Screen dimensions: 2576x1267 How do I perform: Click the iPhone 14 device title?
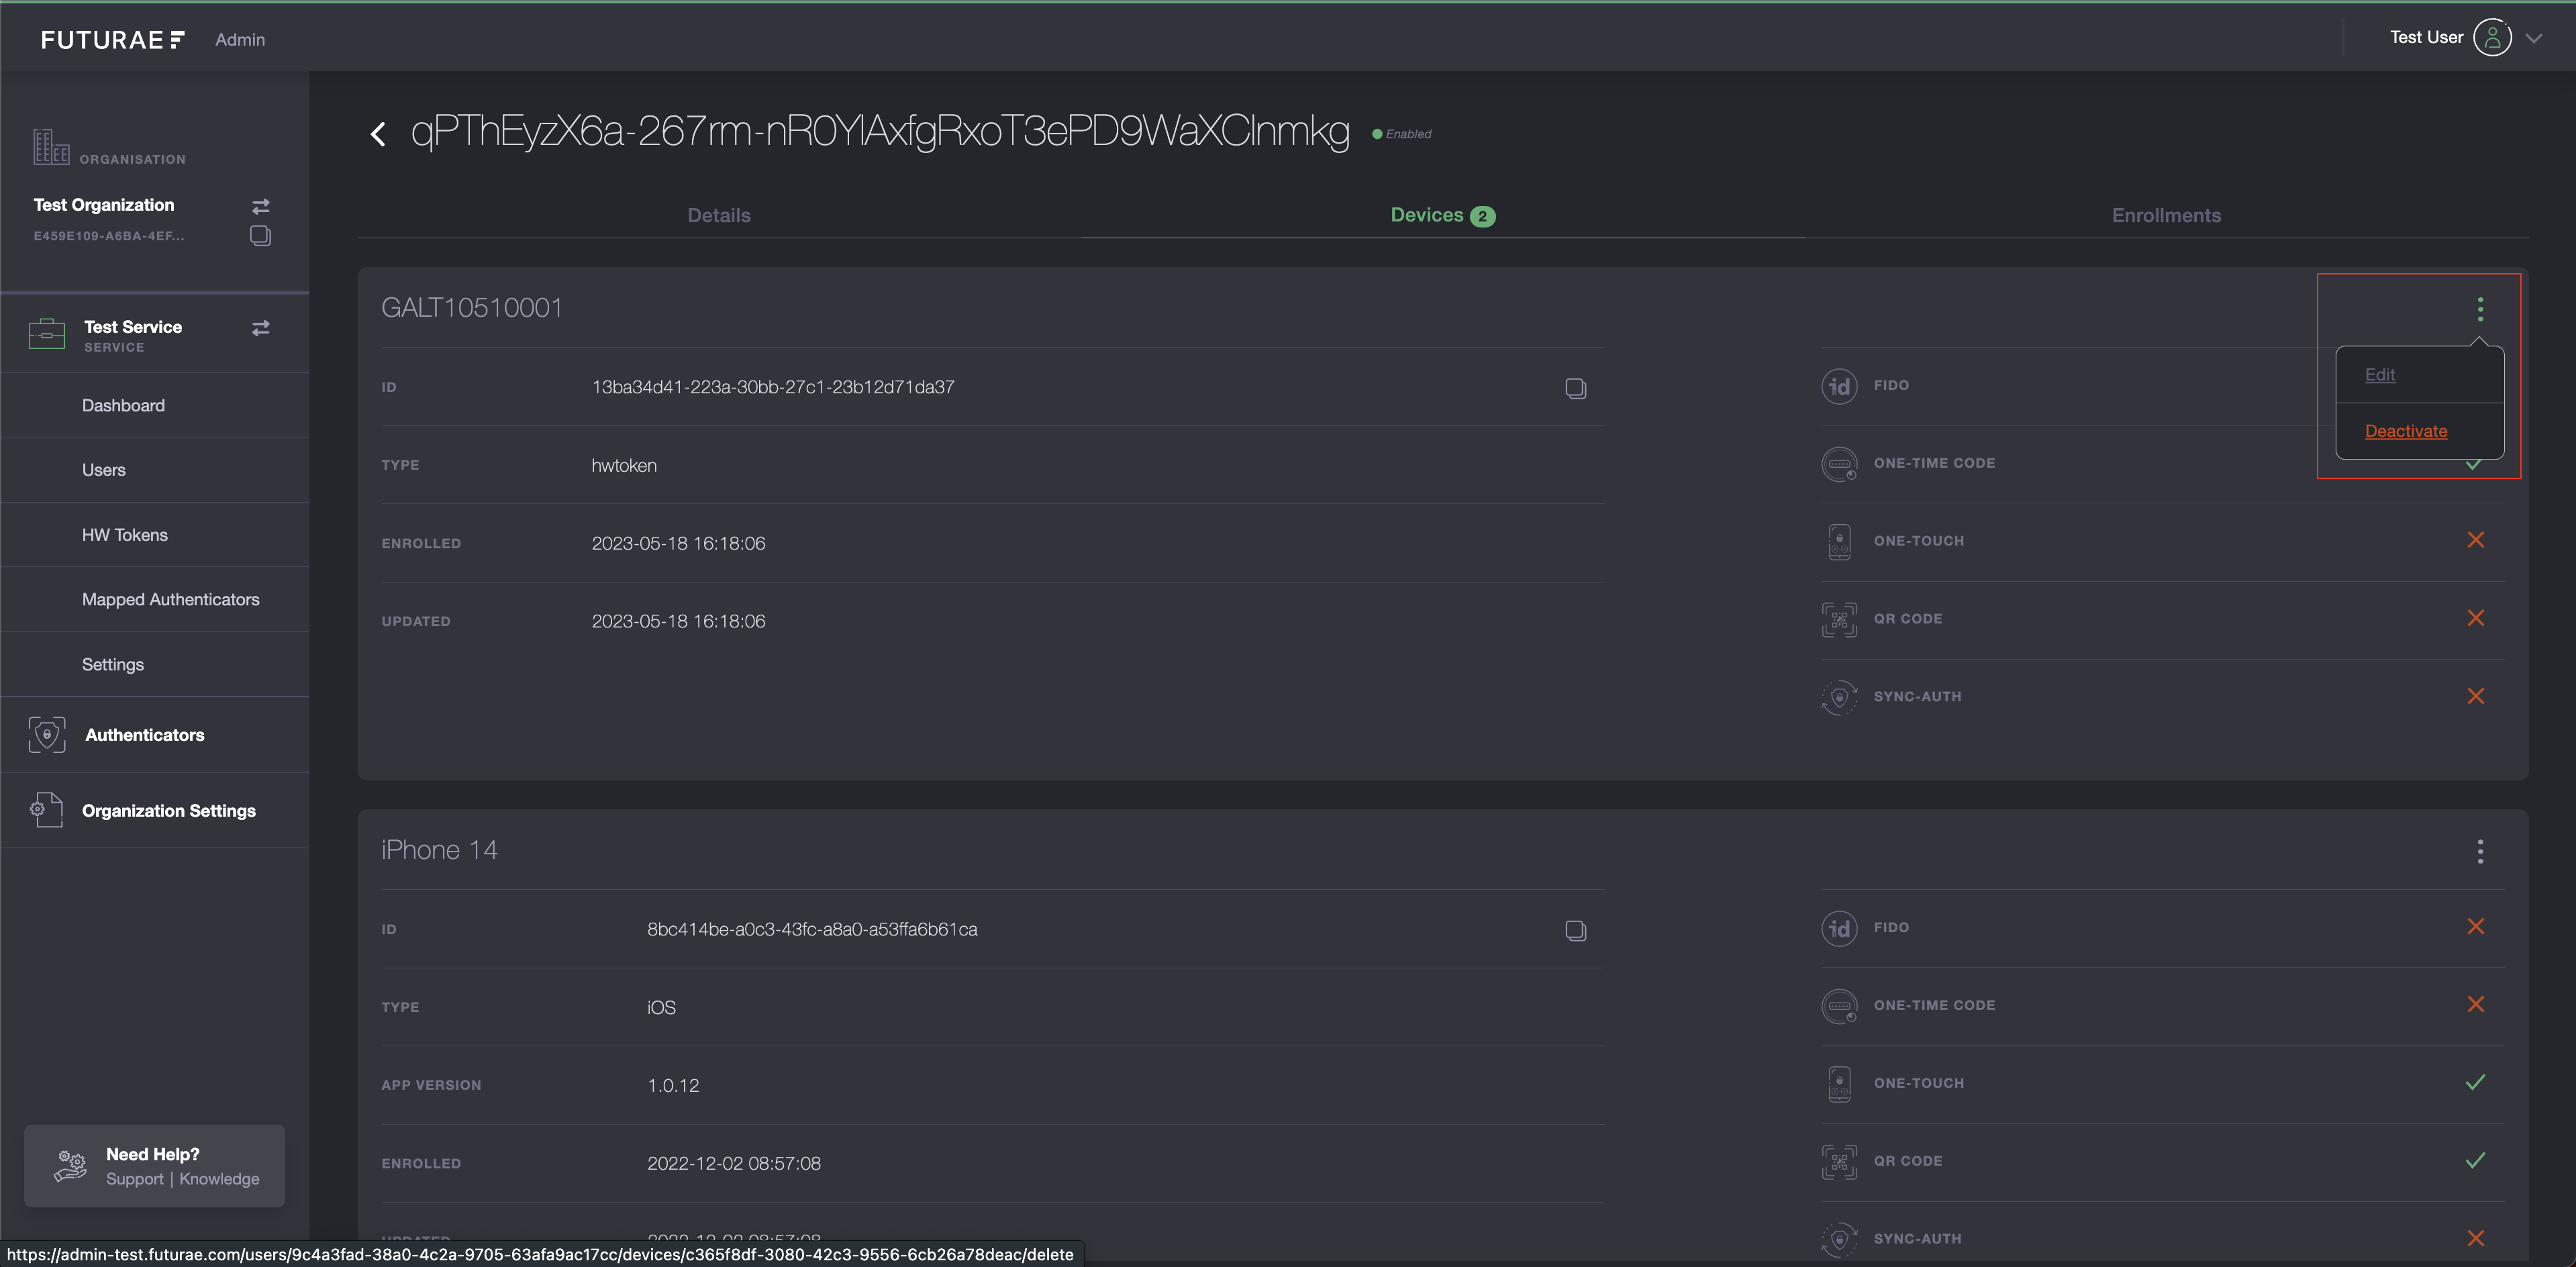(439, 850)
